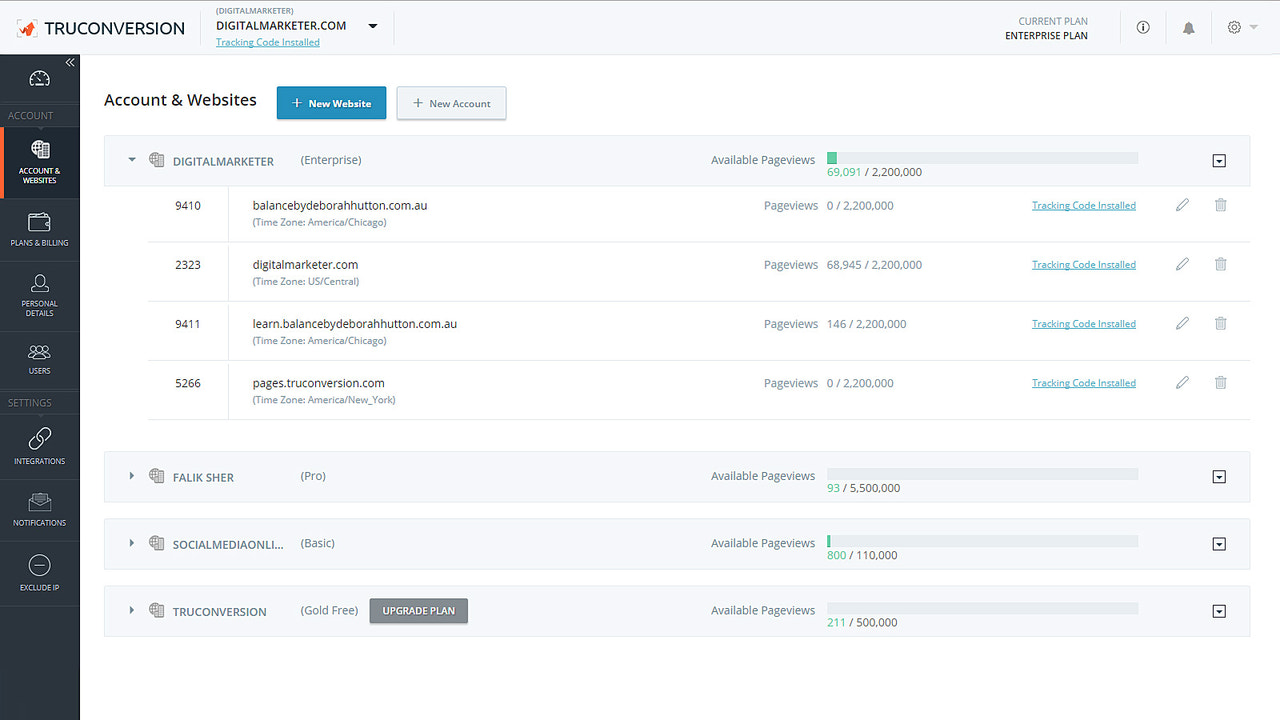Click the (Gold Free) plan label
Viewport: 1280px width, 720px height.
click(329, 610)
